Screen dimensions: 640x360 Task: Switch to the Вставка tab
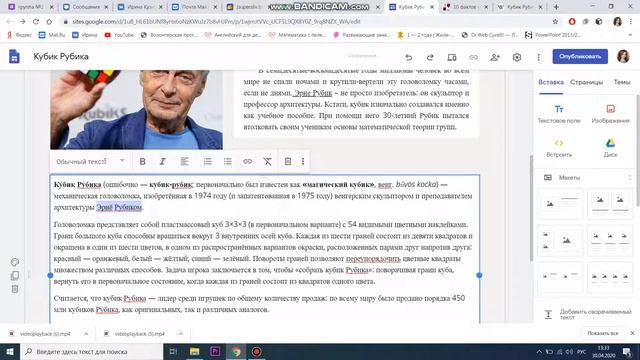coord(551,82)
